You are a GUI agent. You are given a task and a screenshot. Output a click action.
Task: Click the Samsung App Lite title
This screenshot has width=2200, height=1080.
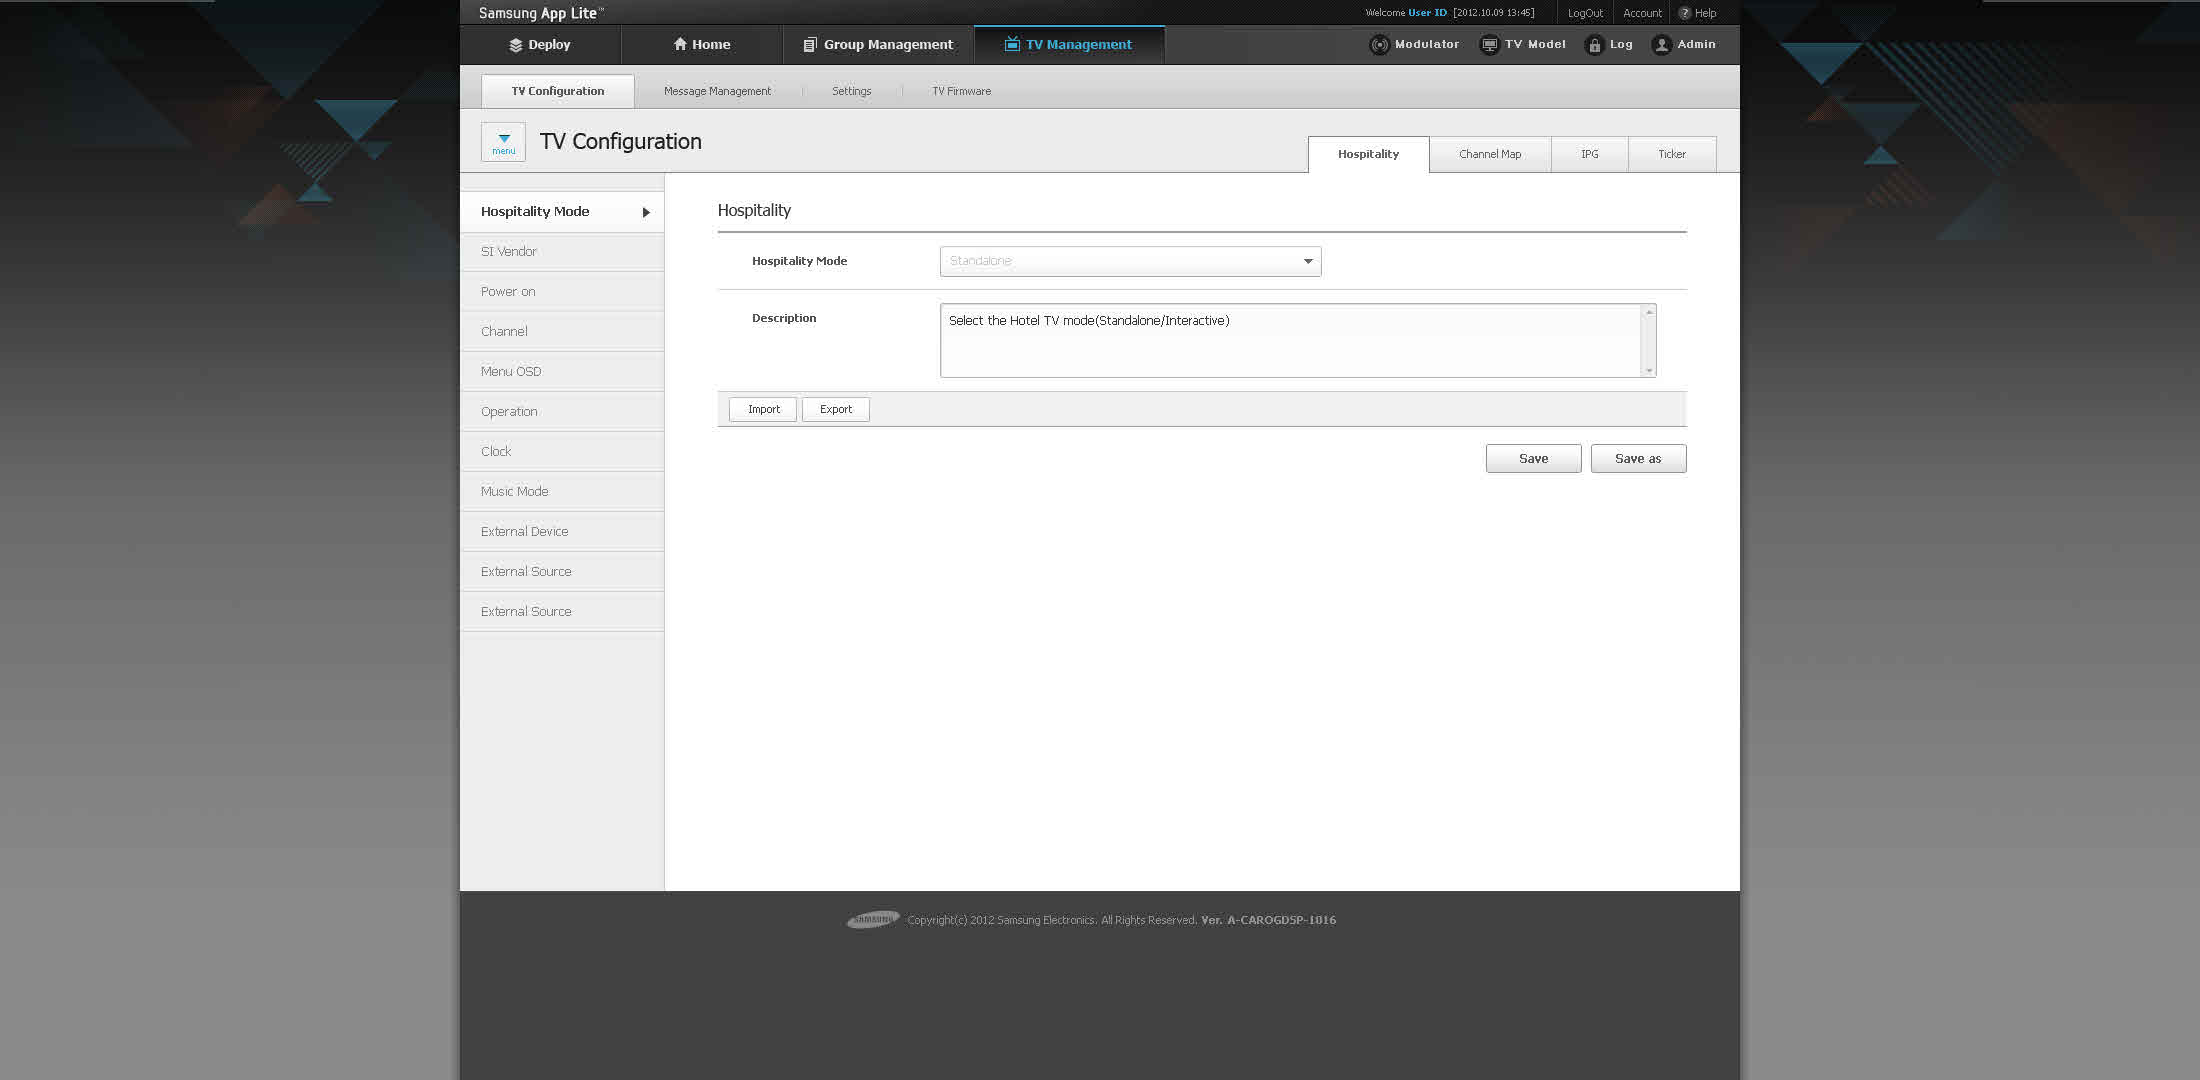[x=541, y=13]
